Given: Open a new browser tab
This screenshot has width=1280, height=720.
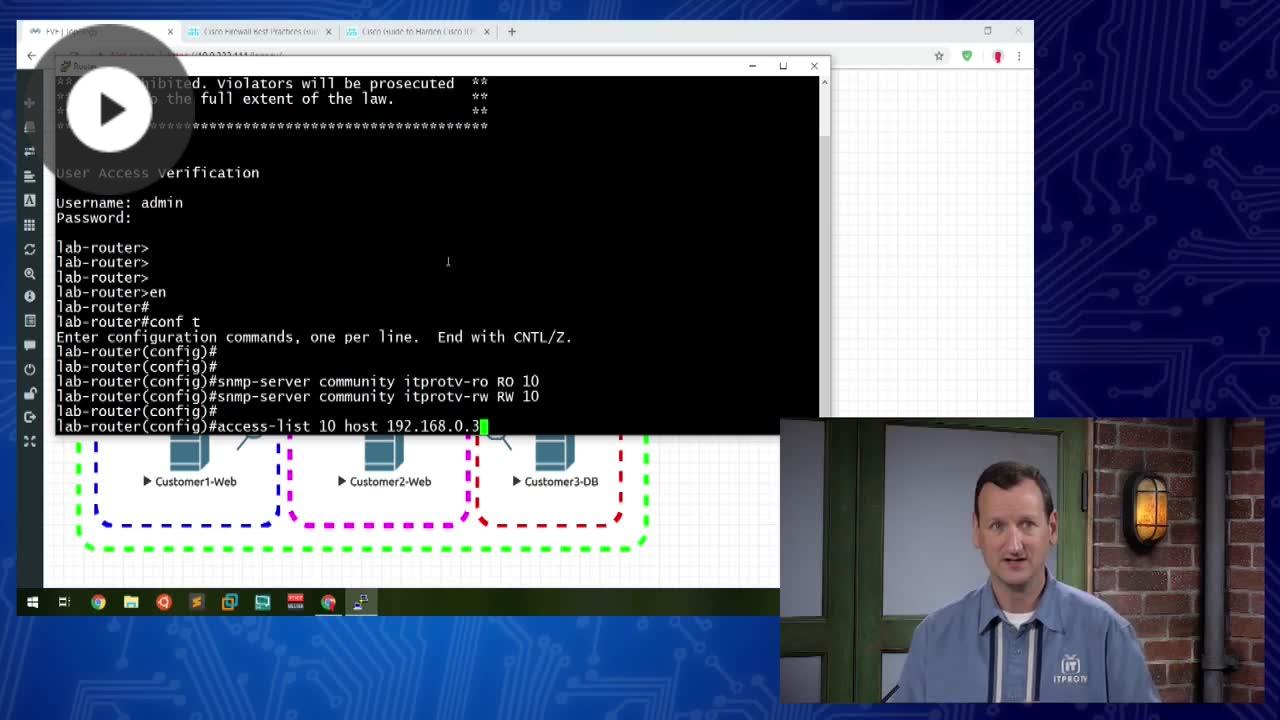Looking at the screenshot, I should [x=511, y=32].
